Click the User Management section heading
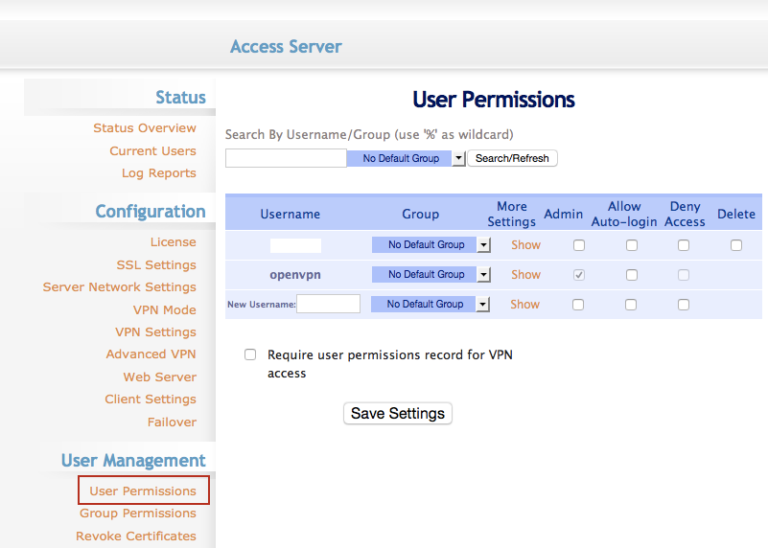The width and height of the screenshot is (768, 548). click(x=133, y=460)
